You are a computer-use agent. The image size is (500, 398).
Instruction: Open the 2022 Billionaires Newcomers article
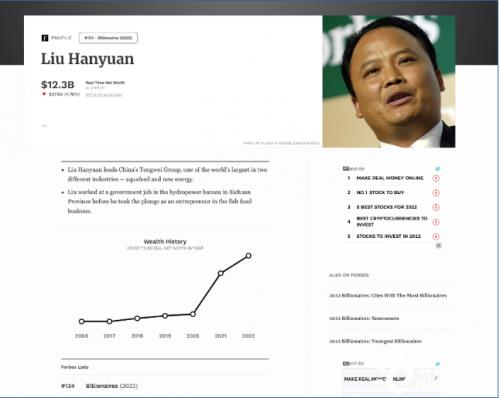[x=364, y=318]
